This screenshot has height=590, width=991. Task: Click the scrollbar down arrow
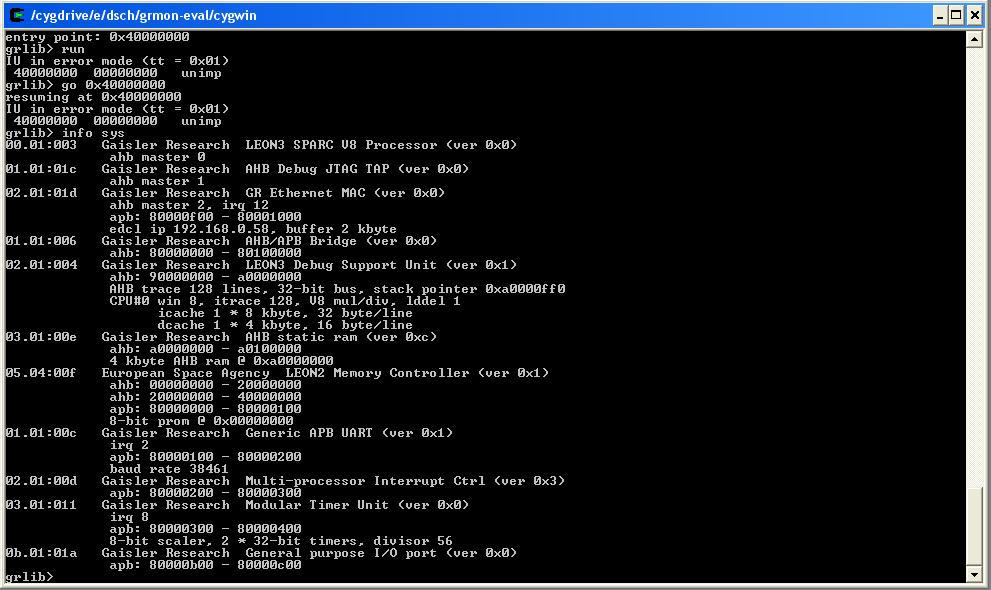pyautogui.click(x=974, y=574)
